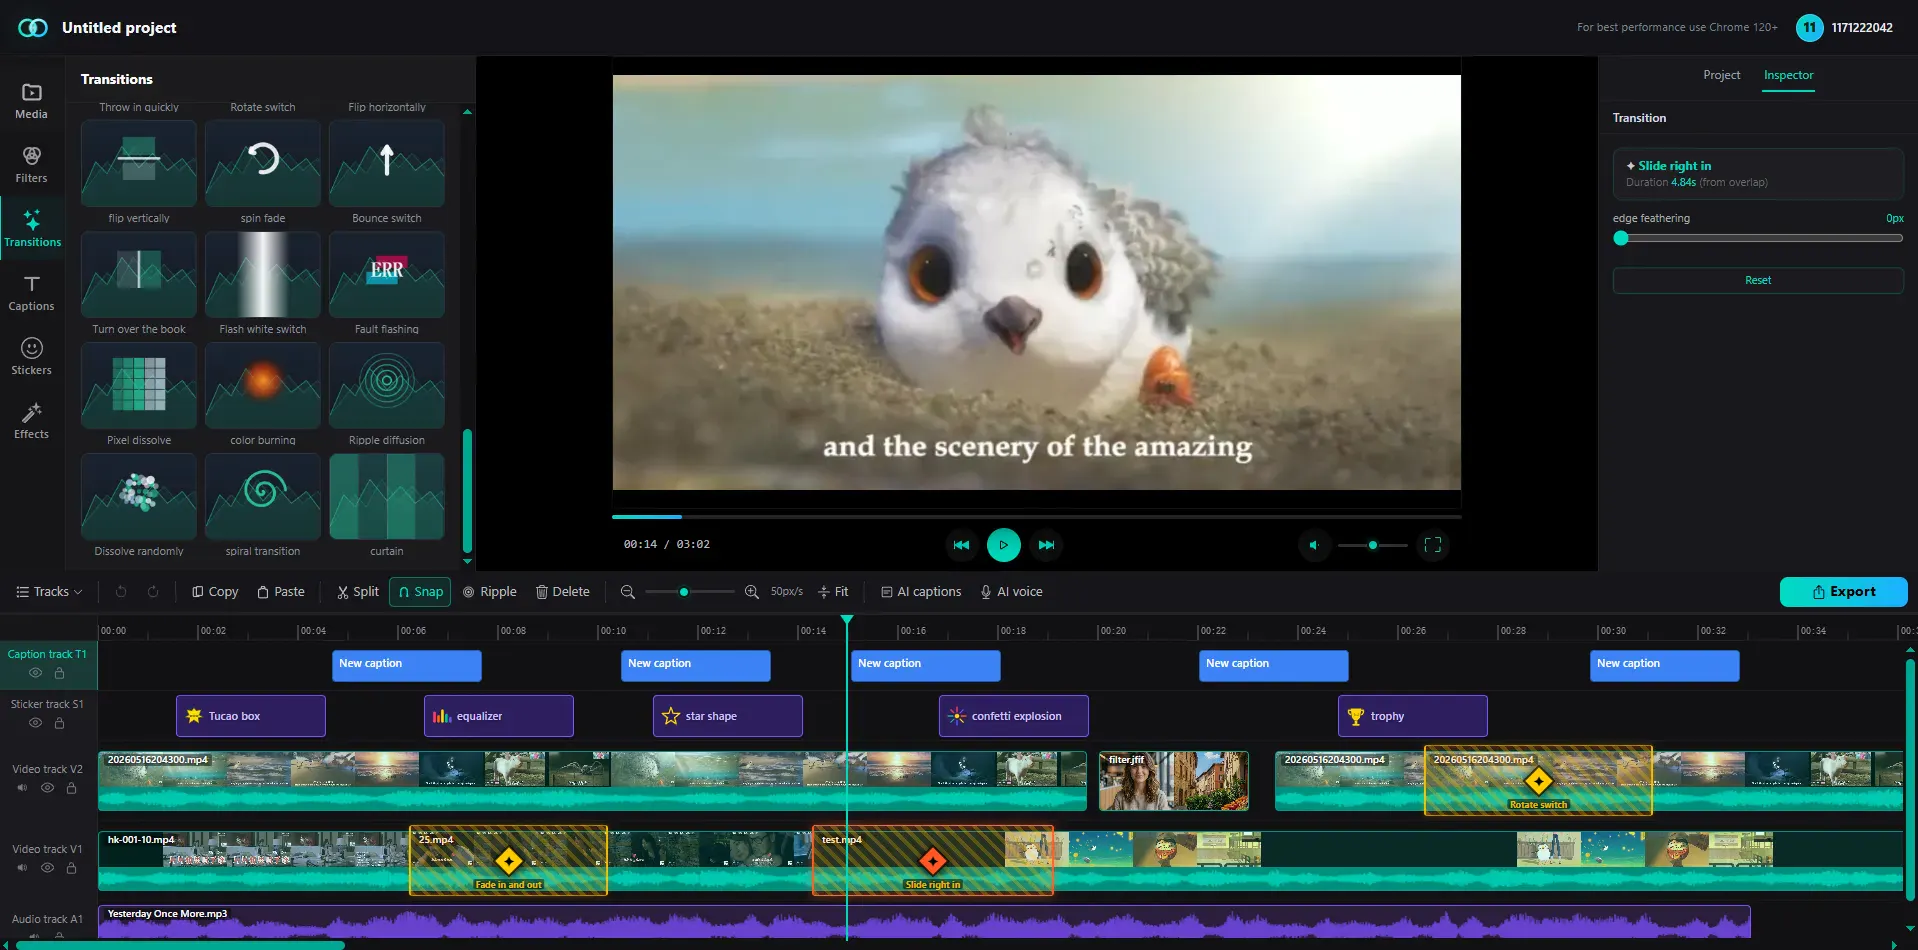The width and height of the screenshot is (1918, 950).
Task: Choose the Turn over the book transition
Action: (x=139, y=274)
